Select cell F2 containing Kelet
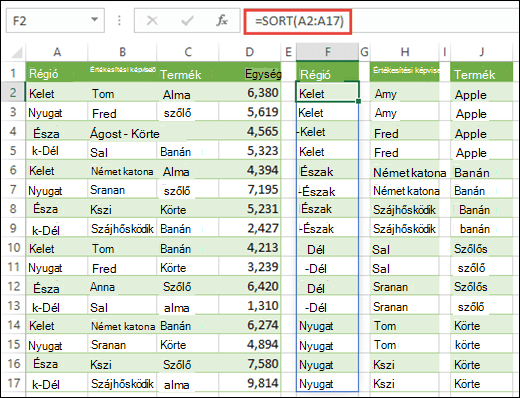520x398 pixels. pyautogui.click(x=327, y=92)
